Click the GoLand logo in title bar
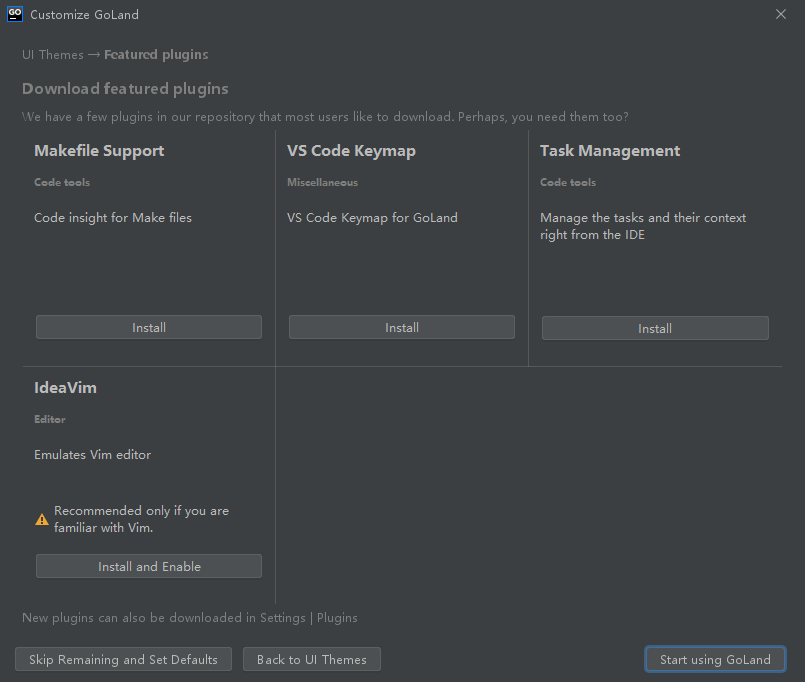Image resolution: width=805 pixels, height=682 pixels. coord(15,14)
